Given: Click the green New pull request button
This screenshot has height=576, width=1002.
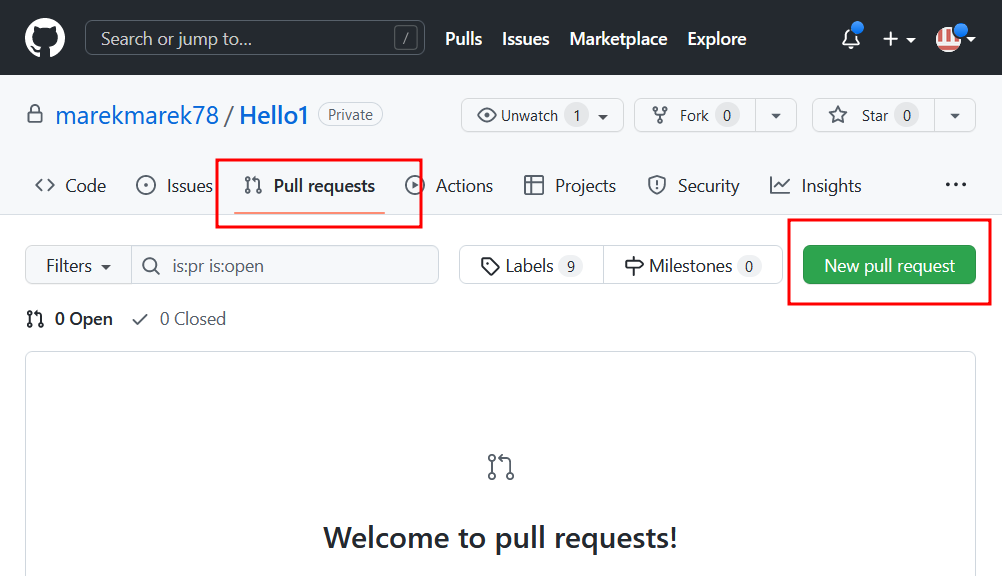Looking at the screenshot, I should pyautogui.click(x=889, y=266).
